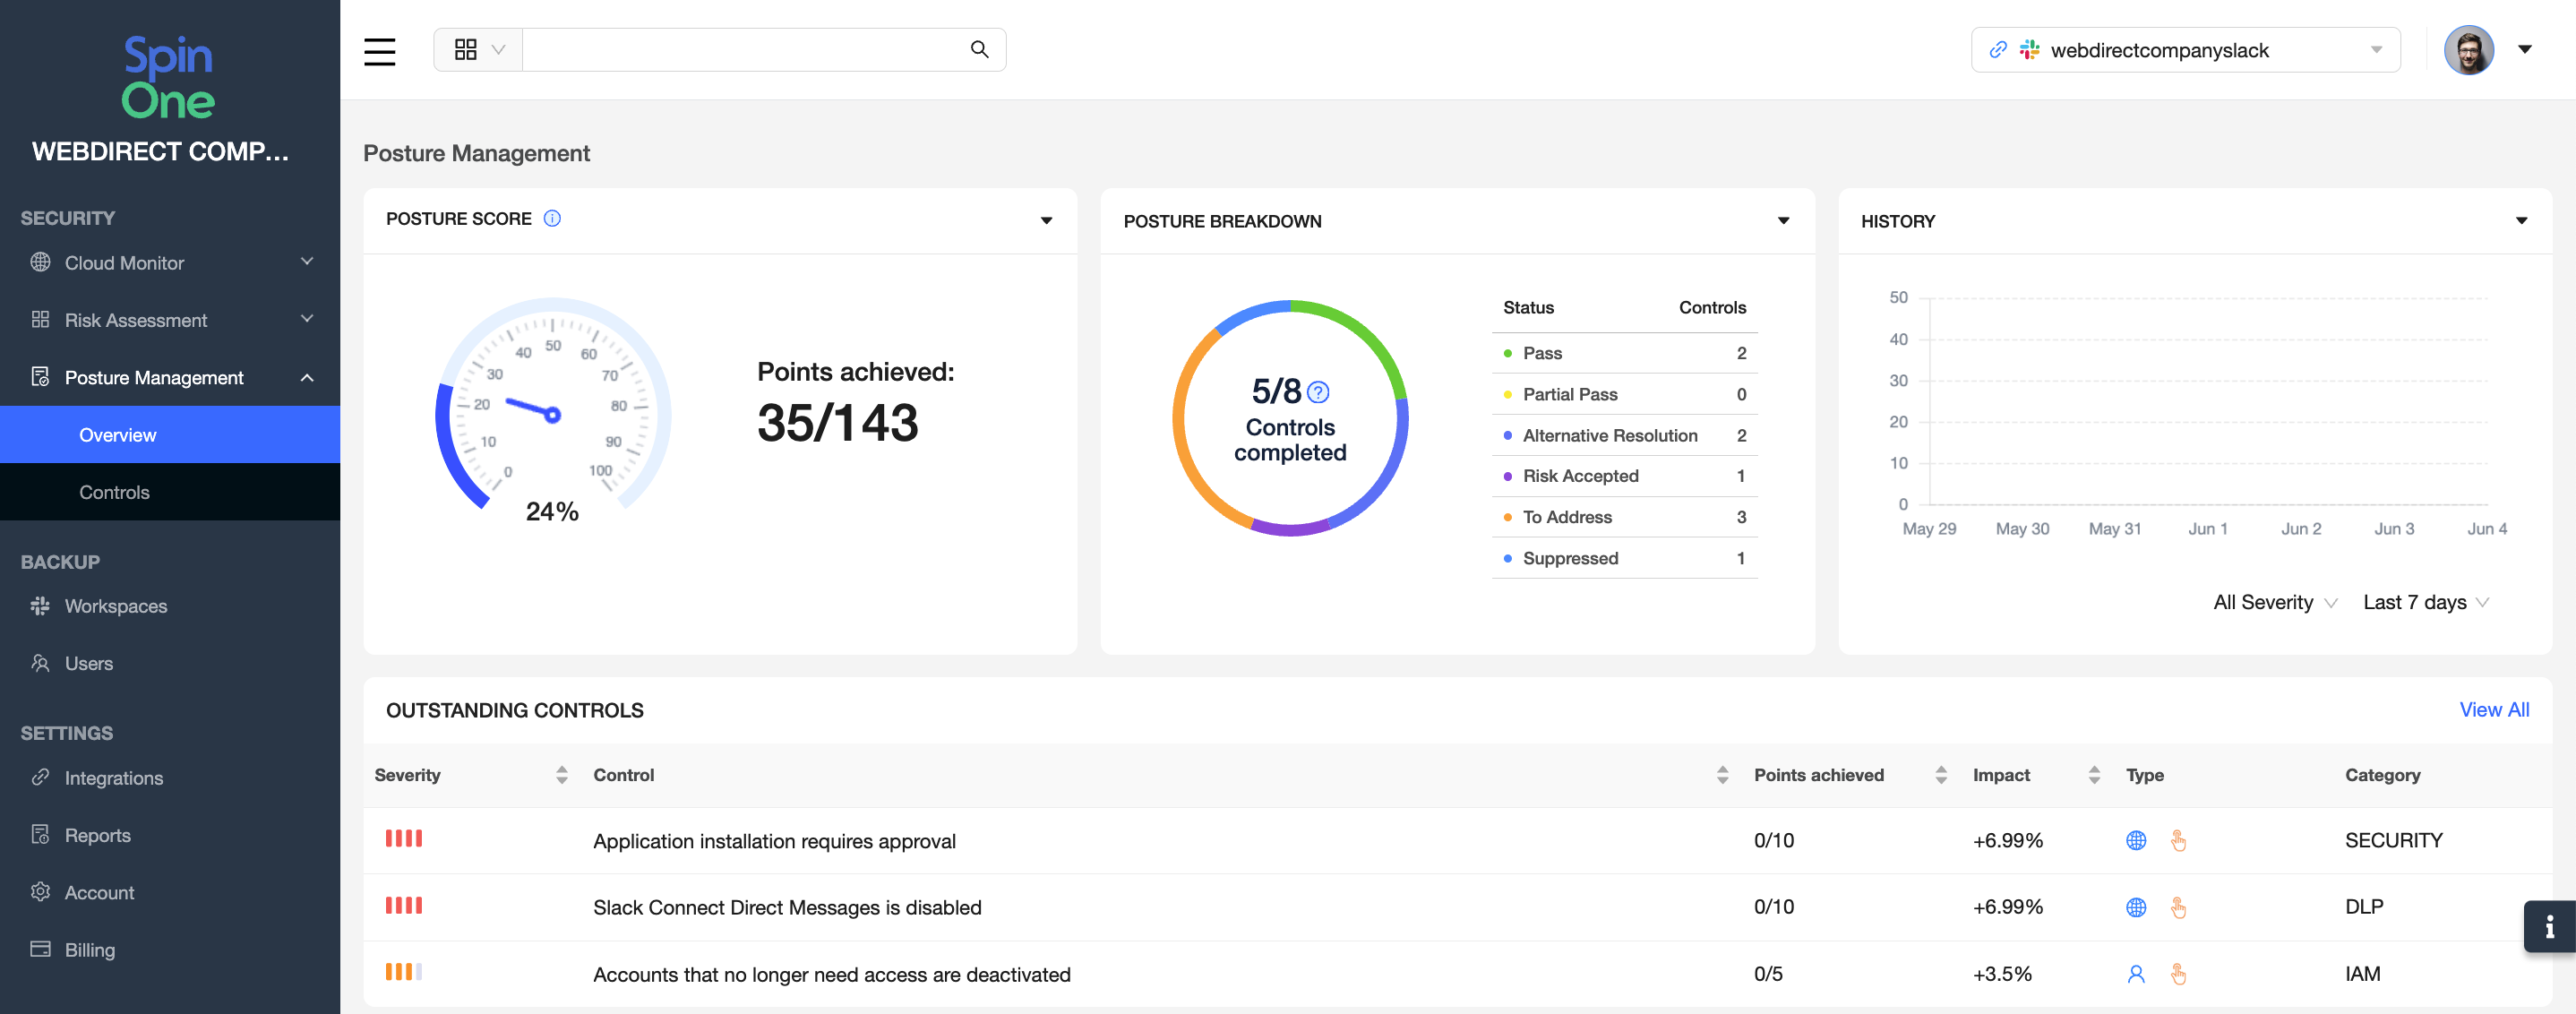Open All Severity filter dropdown
The image size is (2576, 1014).
[2274, 602]
